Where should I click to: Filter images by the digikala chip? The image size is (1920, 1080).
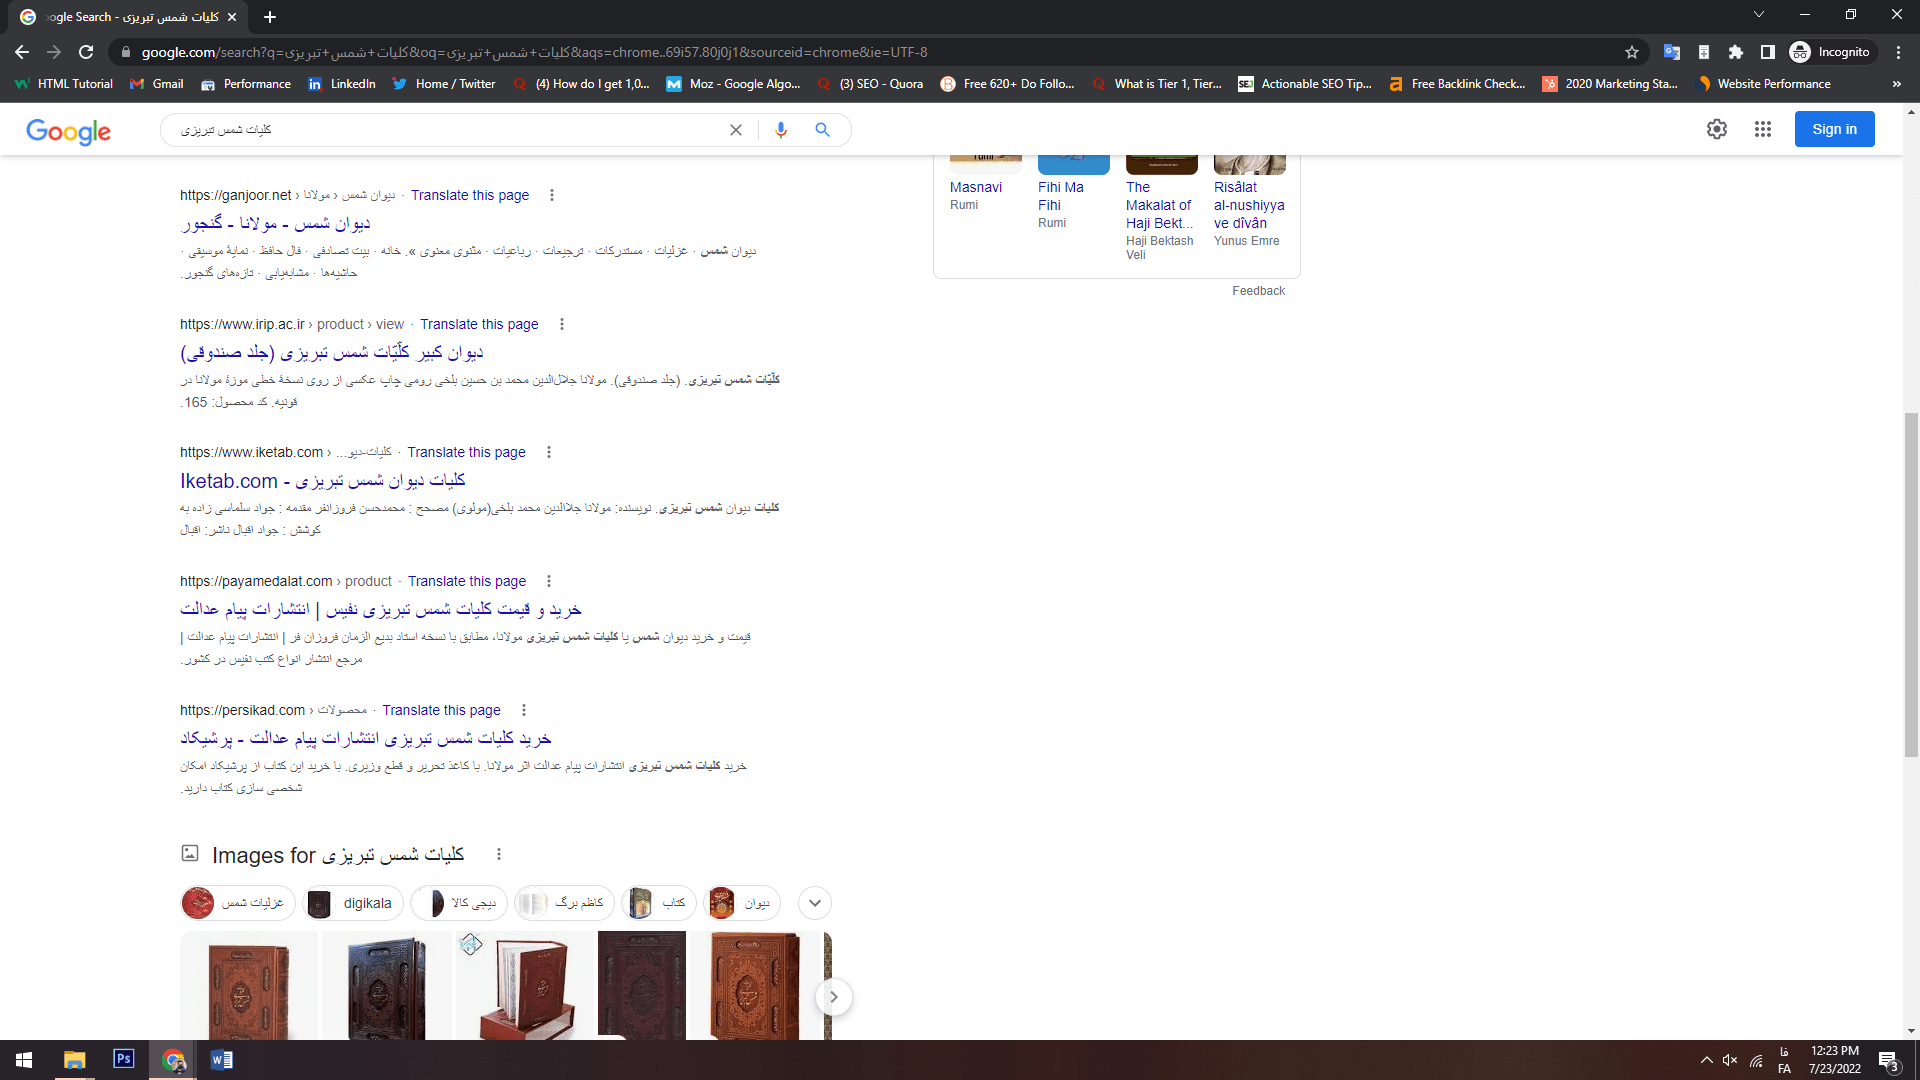[x=353, y=903]
